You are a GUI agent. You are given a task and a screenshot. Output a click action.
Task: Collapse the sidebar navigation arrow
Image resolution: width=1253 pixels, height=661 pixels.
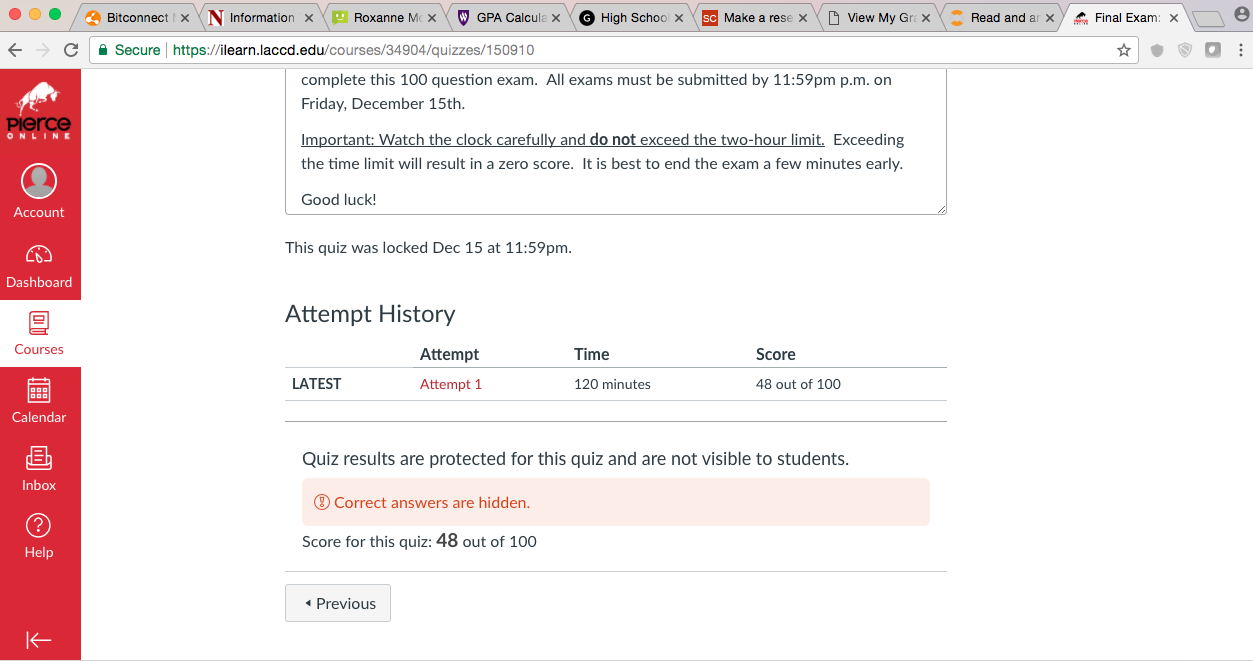point(39,640)
